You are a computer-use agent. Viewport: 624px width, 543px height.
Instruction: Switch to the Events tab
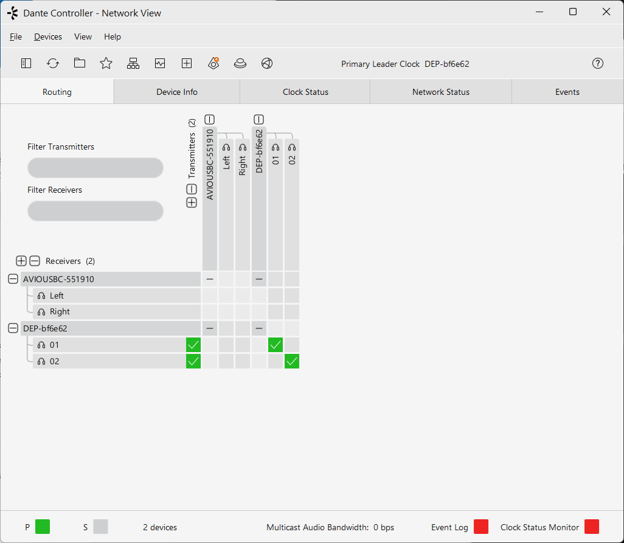(x=567, y=92)
